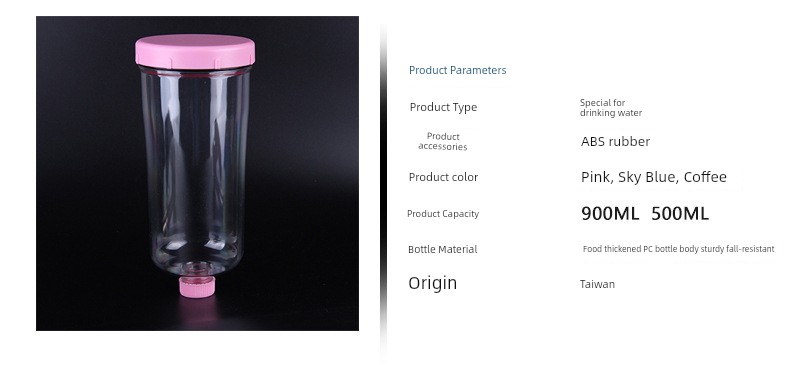The image size is (790, 378).
Task: Click the vertical divider bar
Action: [383, 186]
